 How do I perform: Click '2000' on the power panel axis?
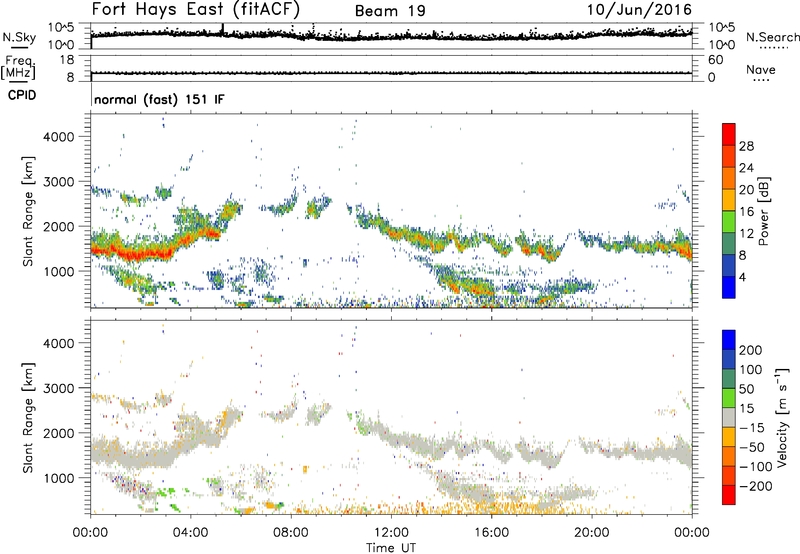(x=59, y=226)
